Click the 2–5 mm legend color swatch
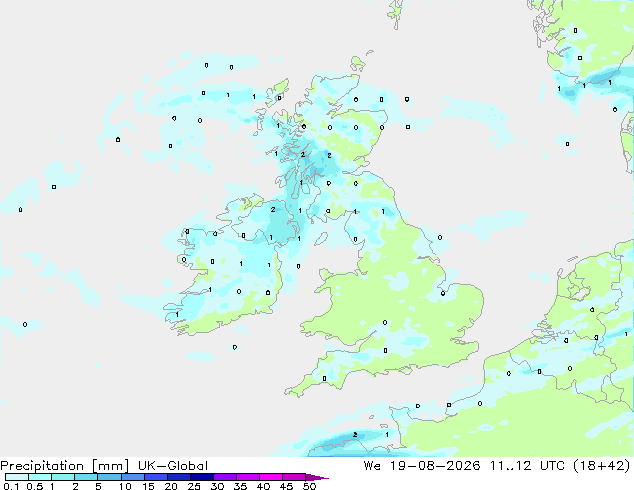Viewport: 634px width, 490px height. click(86, 477)
